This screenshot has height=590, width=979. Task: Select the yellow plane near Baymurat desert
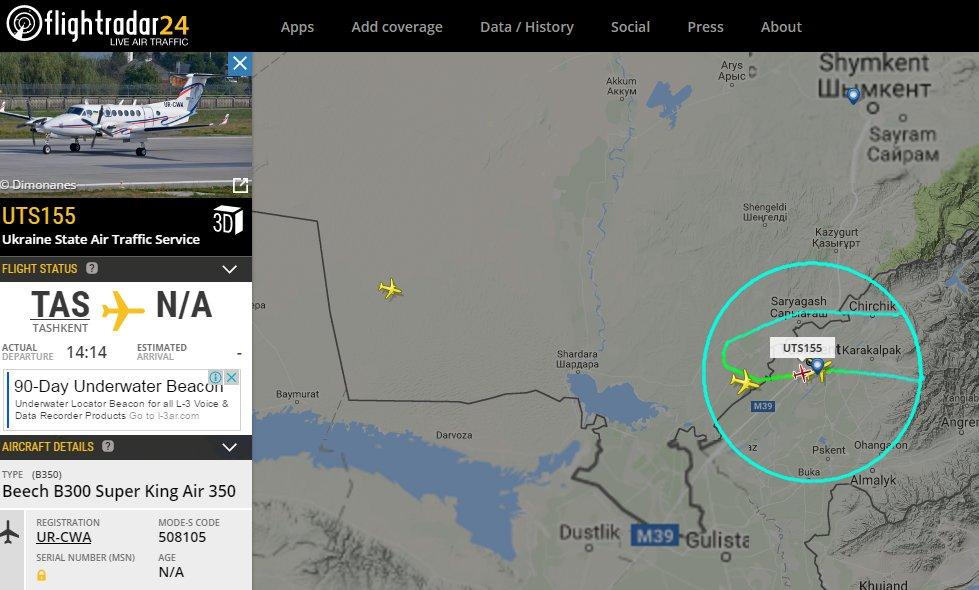click(390, 288)
